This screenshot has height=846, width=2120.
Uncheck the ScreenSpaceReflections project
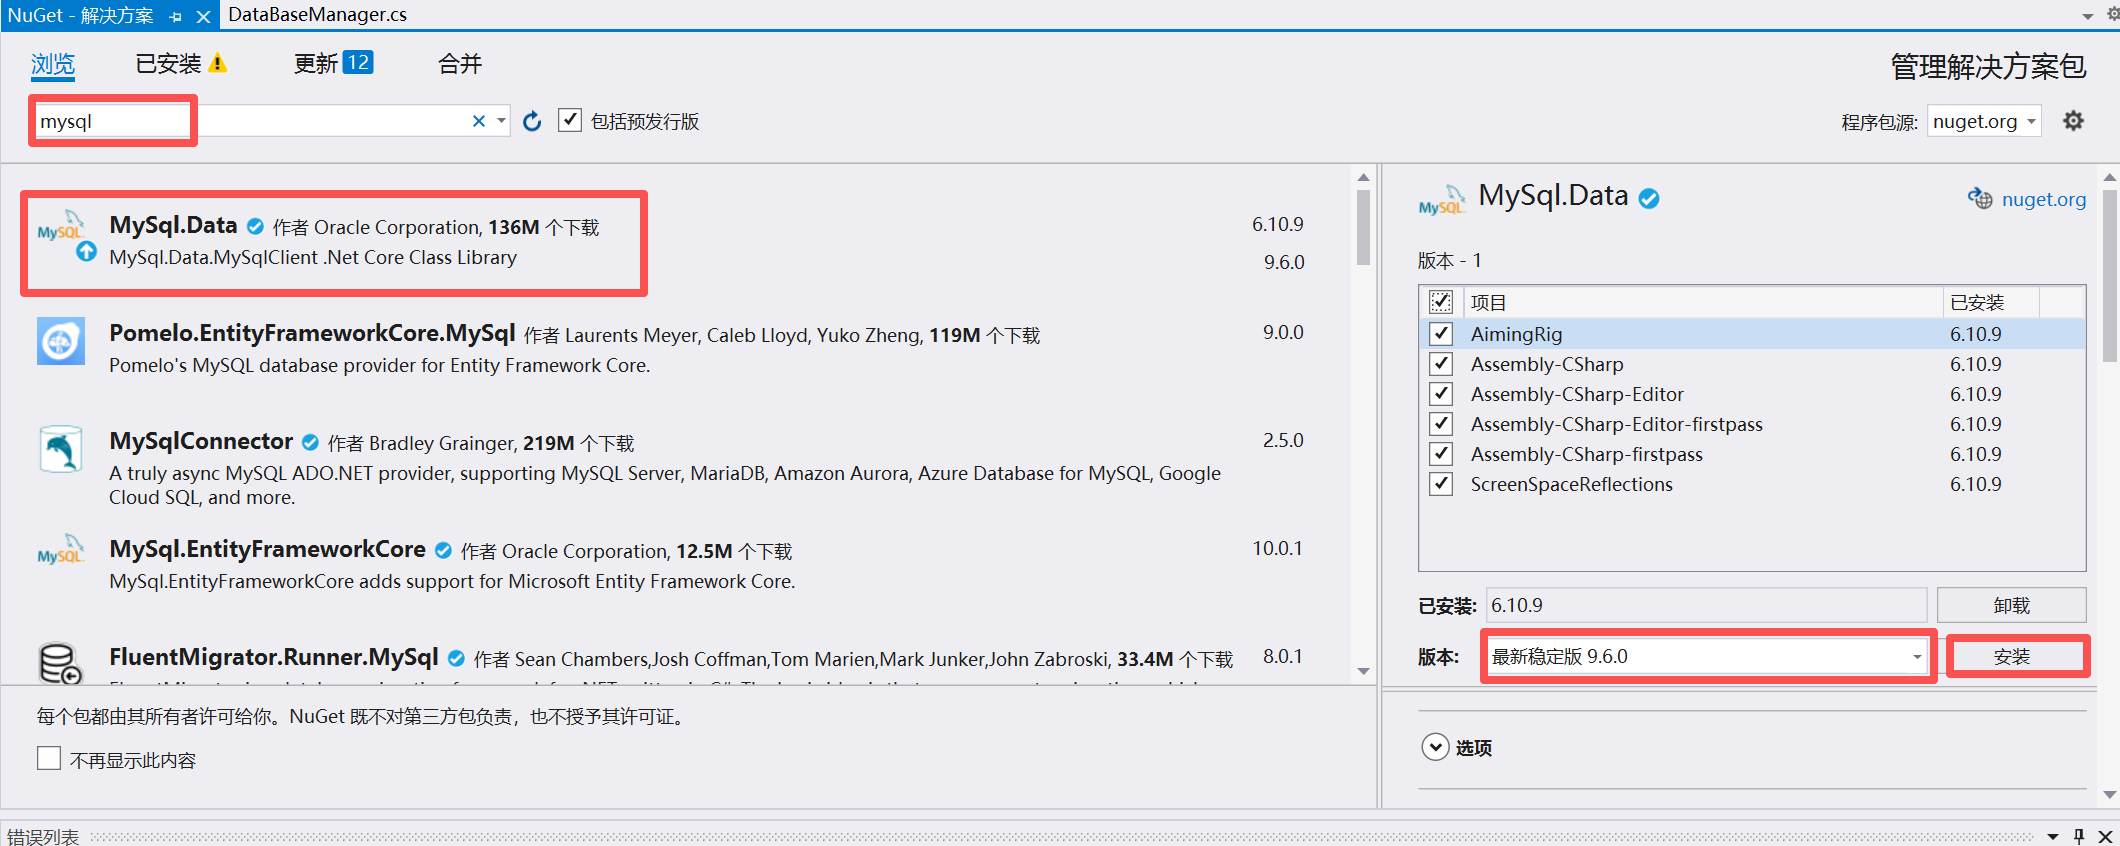pos(1441,484)
